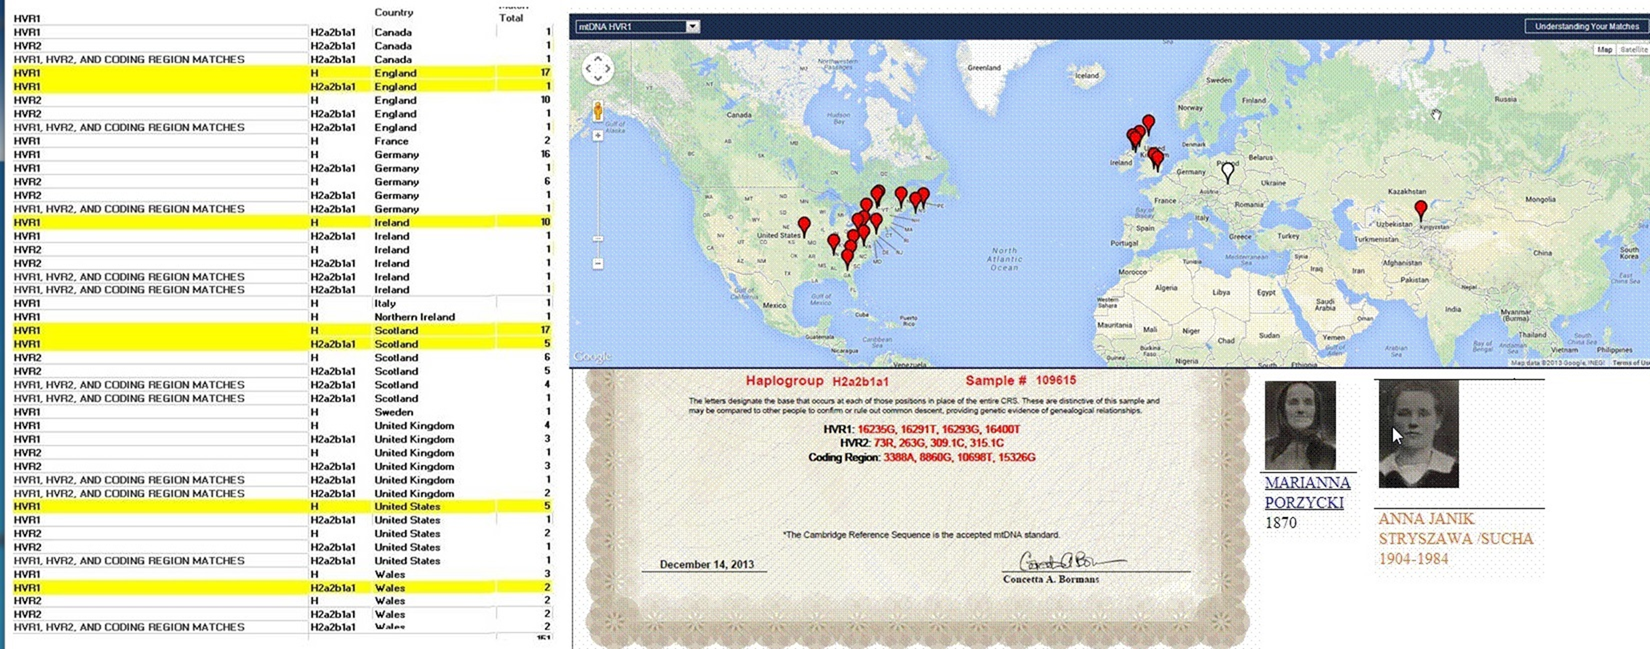Click the Concetta A. Bormans signature name
Viewport: 1650px width, 649px height.
pos(1051,579)
